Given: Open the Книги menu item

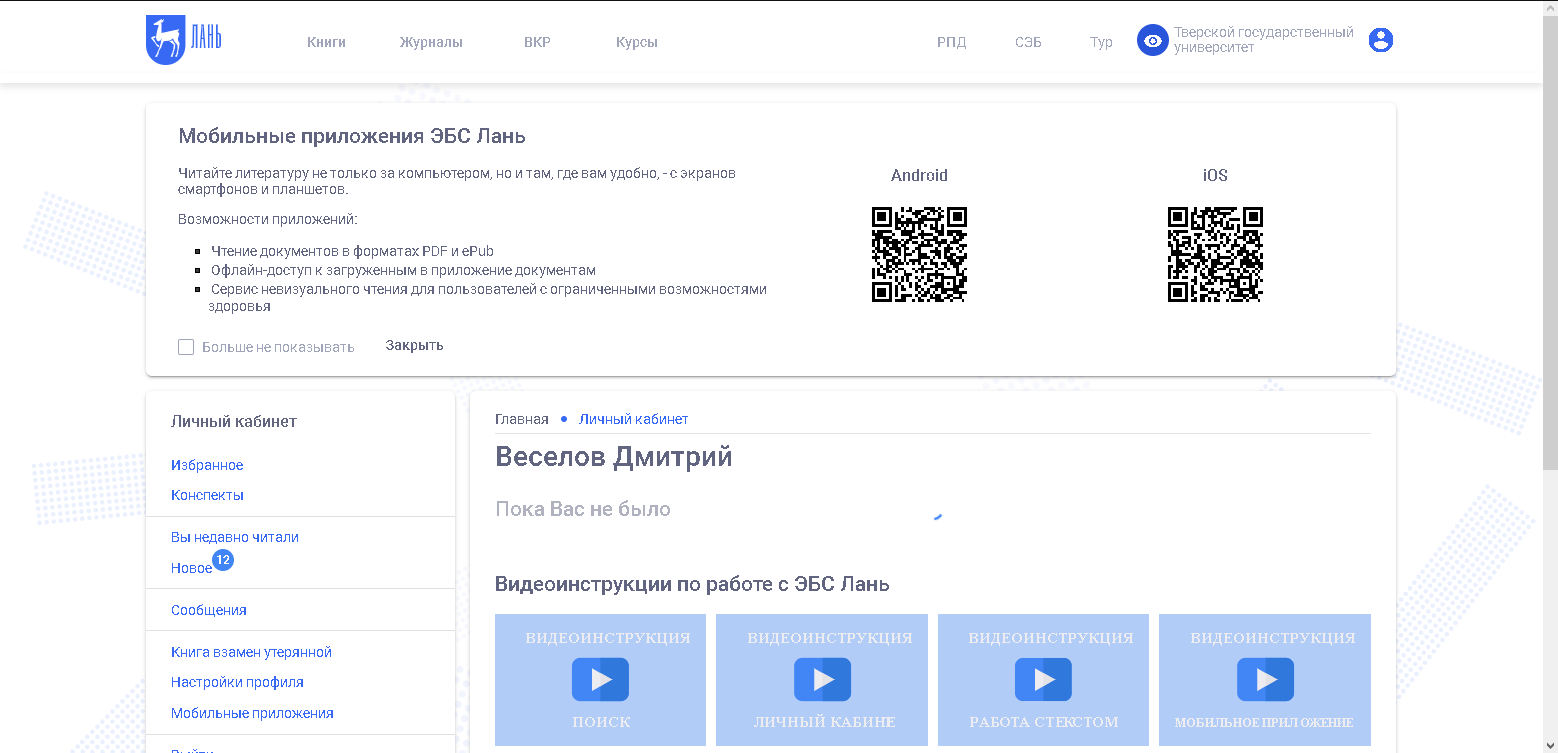Looking at the screenshot, I should 326,42.
